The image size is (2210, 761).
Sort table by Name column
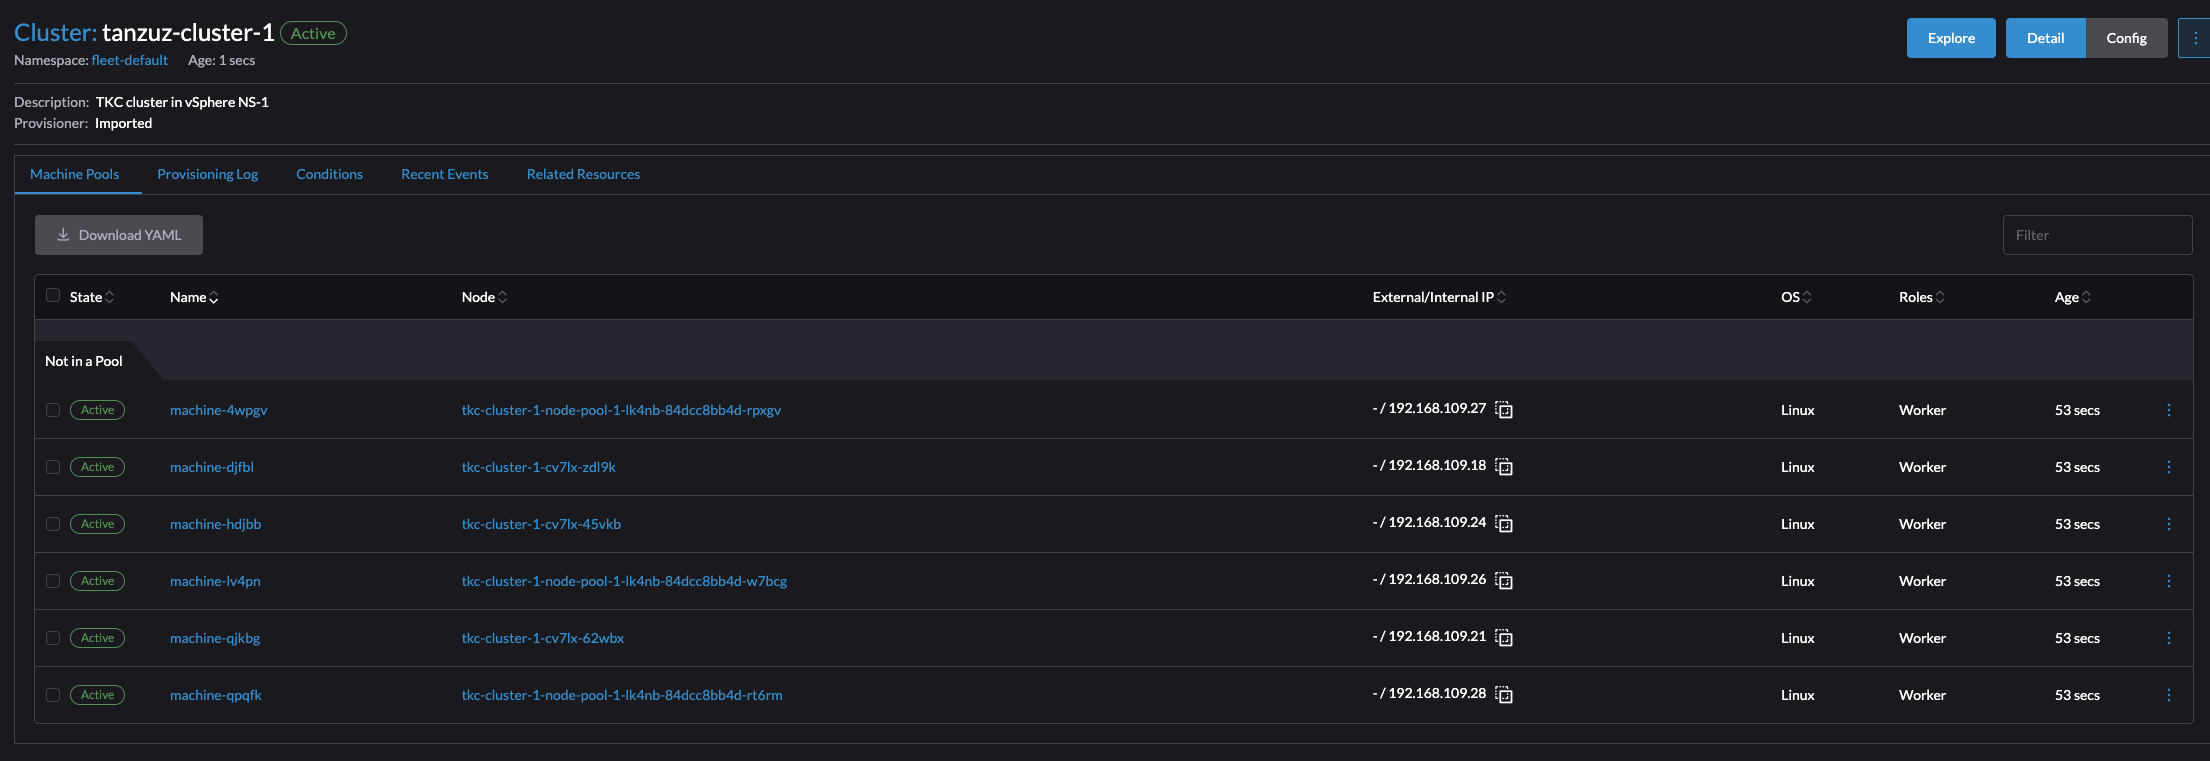click(x=194, y=297)
